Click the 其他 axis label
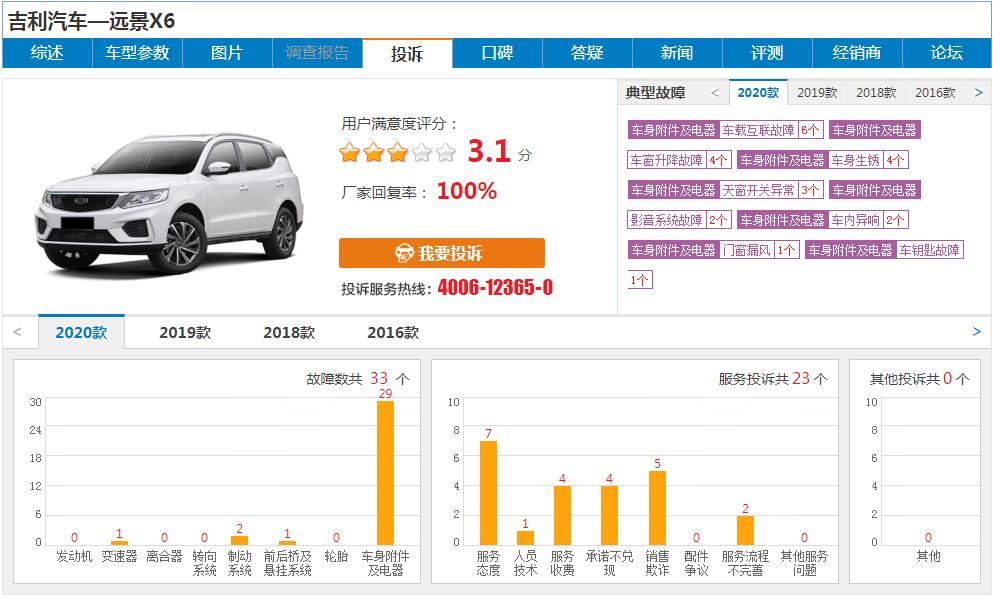This screenshot has height=601, width=993. pos(928,556)
